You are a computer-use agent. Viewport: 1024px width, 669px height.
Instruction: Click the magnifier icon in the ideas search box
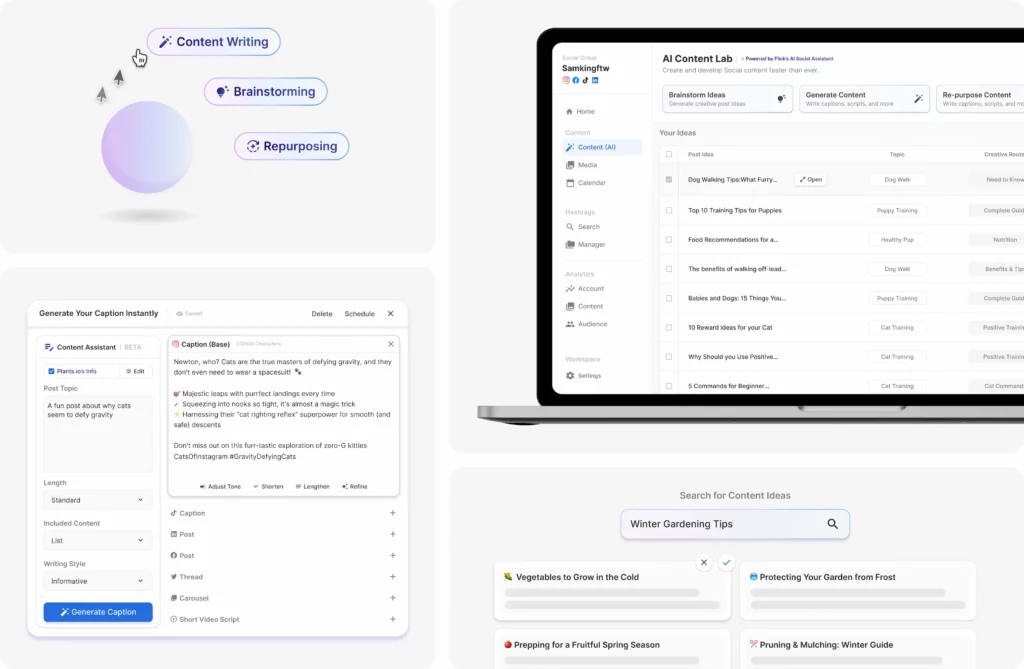(x=832, y=524)
